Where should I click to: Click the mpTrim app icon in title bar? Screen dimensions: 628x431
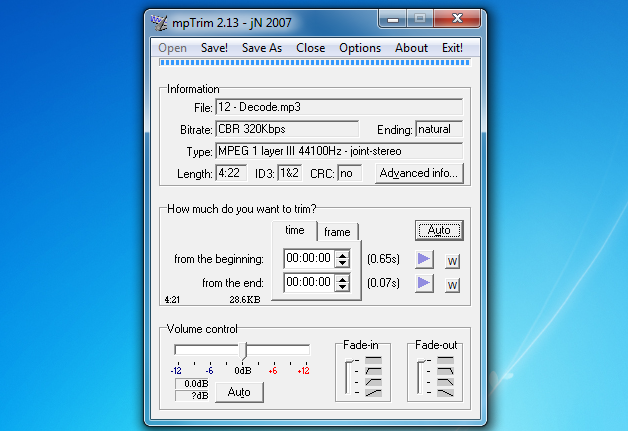tap(159, 22)
